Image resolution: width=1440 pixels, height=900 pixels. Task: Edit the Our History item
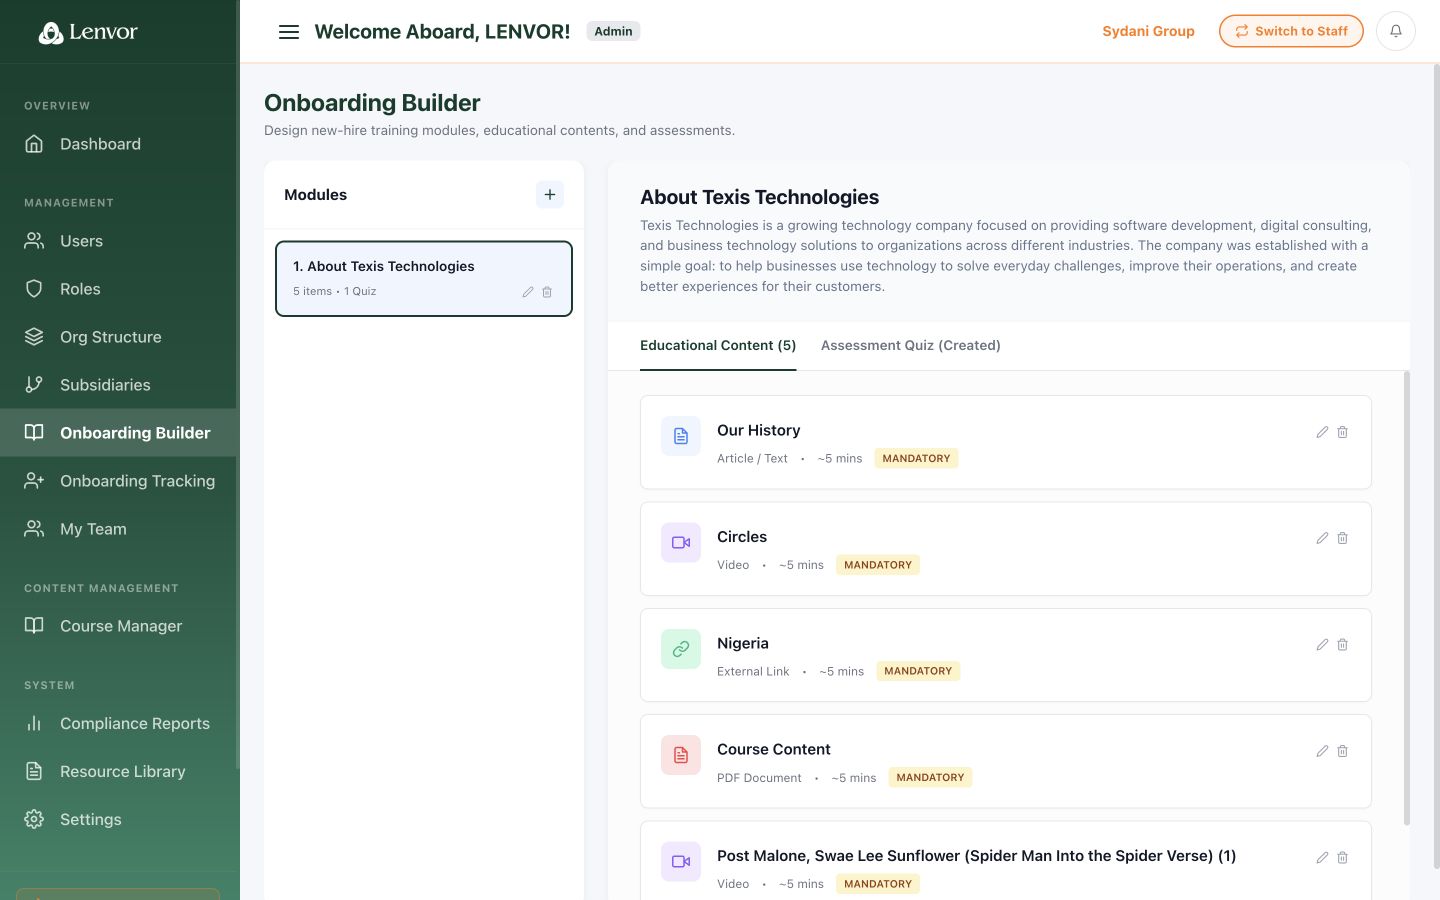tap(1322, 432)
